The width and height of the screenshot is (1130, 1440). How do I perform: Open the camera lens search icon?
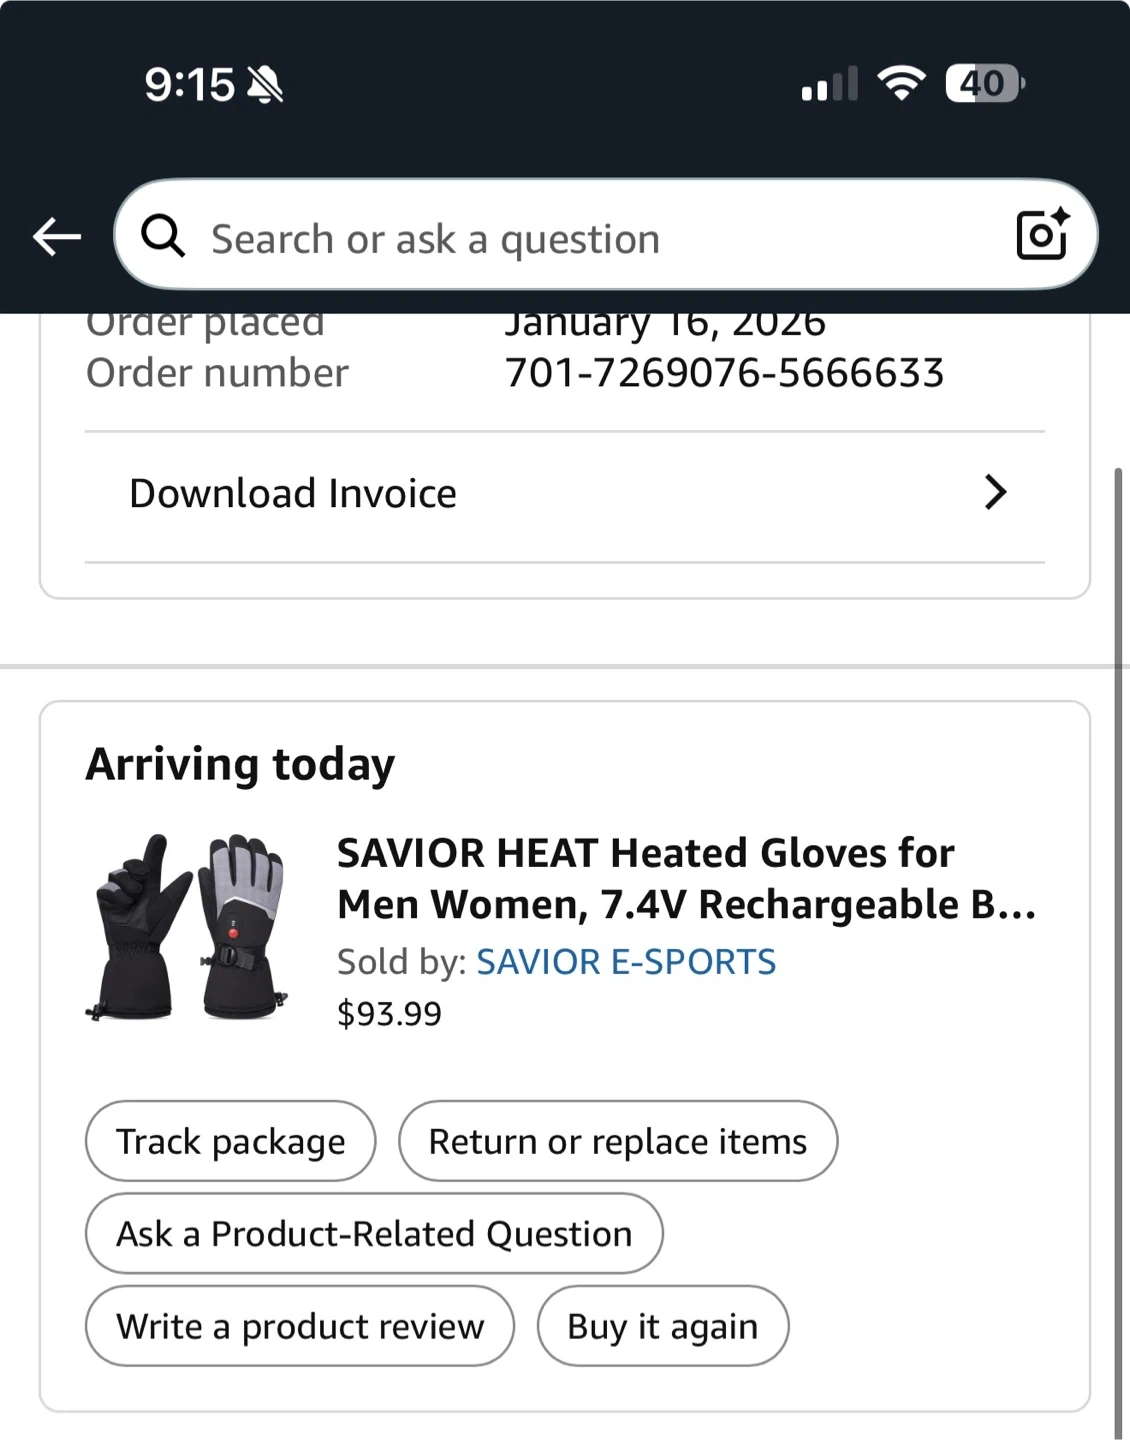click(1042, 235)
